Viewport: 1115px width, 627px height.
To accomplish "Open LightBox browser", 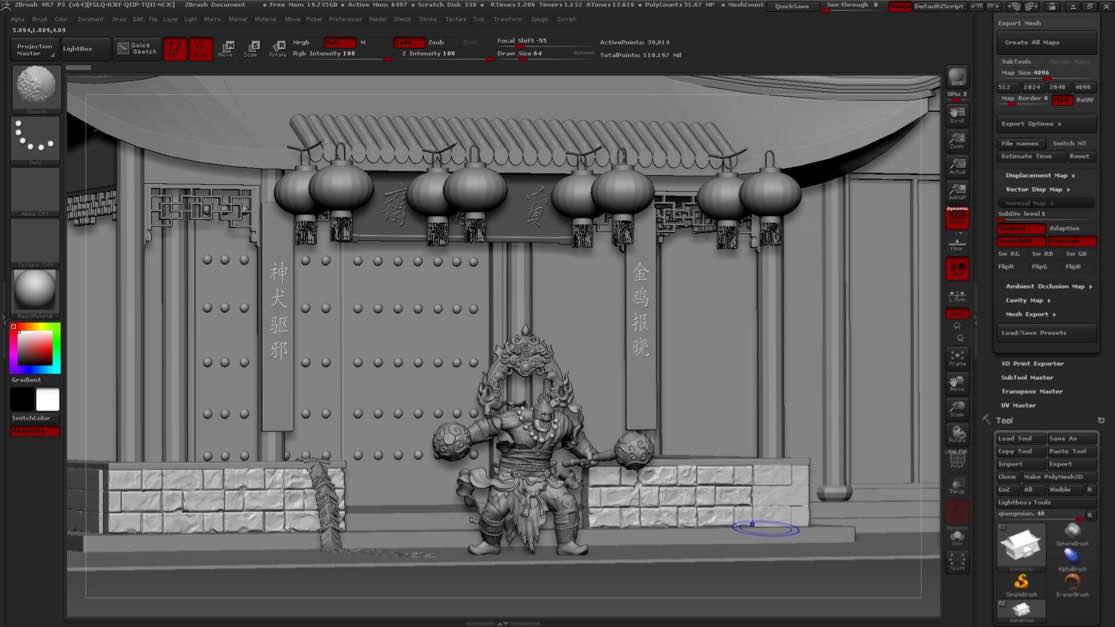I will tap(77, 48).
